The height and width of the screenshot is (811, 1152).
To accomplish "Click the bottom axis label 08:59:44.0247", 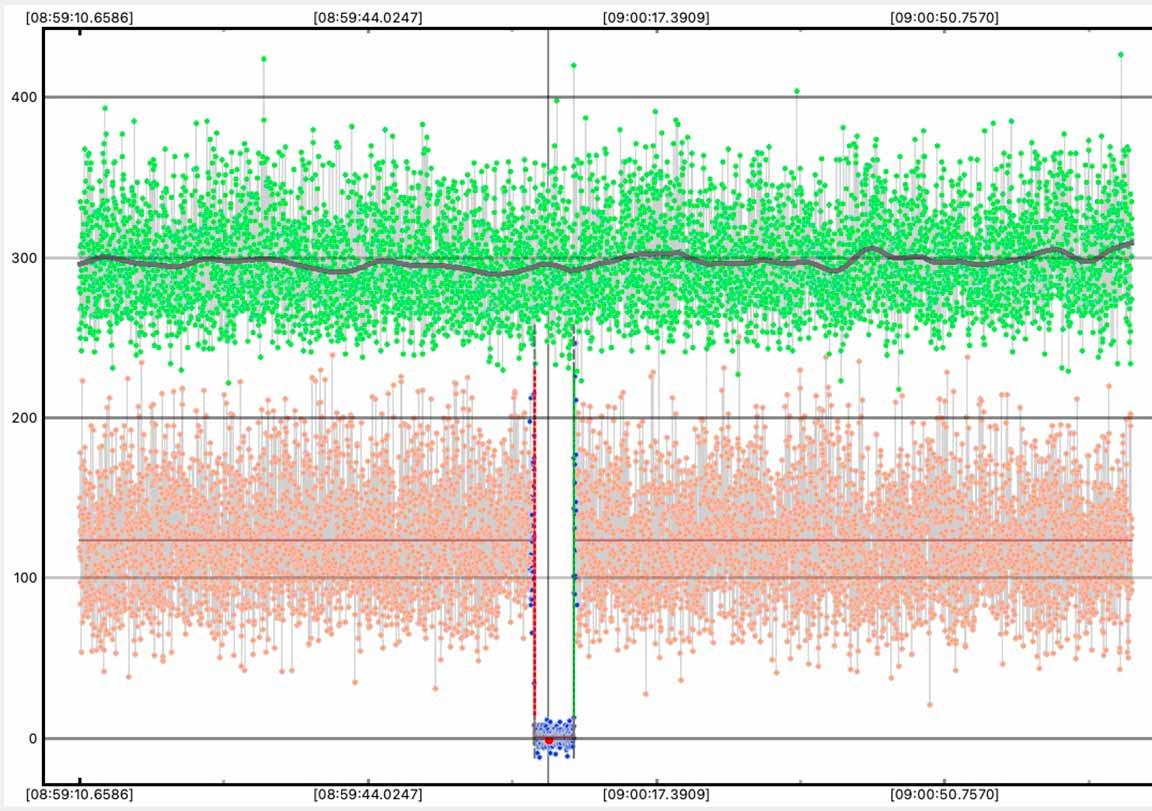I will [367, 794].
